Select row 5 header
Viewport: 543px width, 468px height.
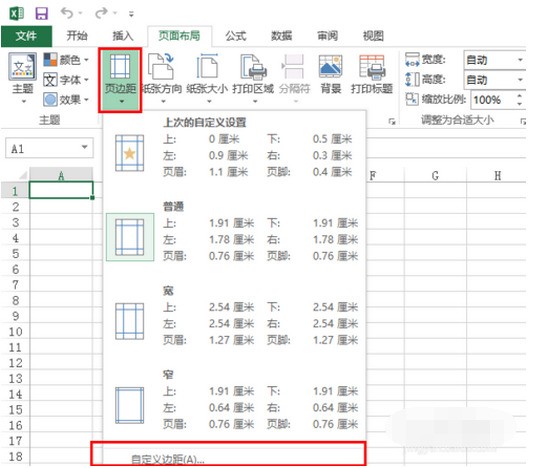click(15, 254)
